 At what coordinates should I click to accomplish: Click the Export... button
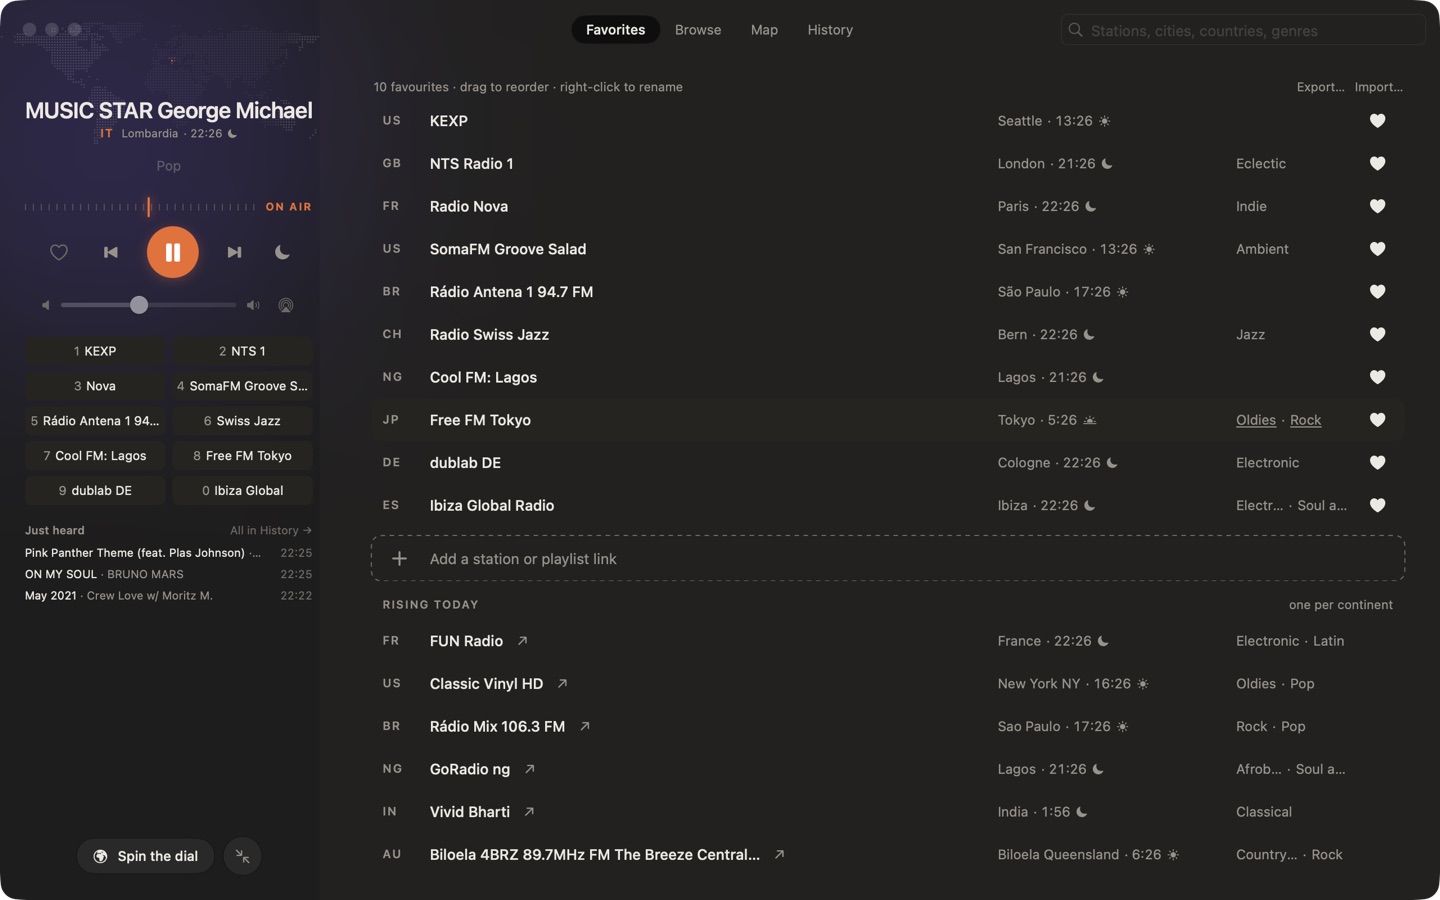1320,87
